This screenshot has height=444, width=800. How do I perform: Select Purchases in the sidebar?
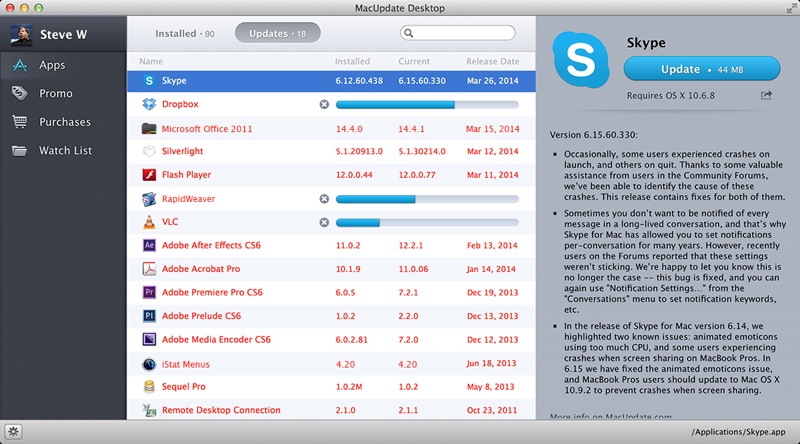coord(63,122)
